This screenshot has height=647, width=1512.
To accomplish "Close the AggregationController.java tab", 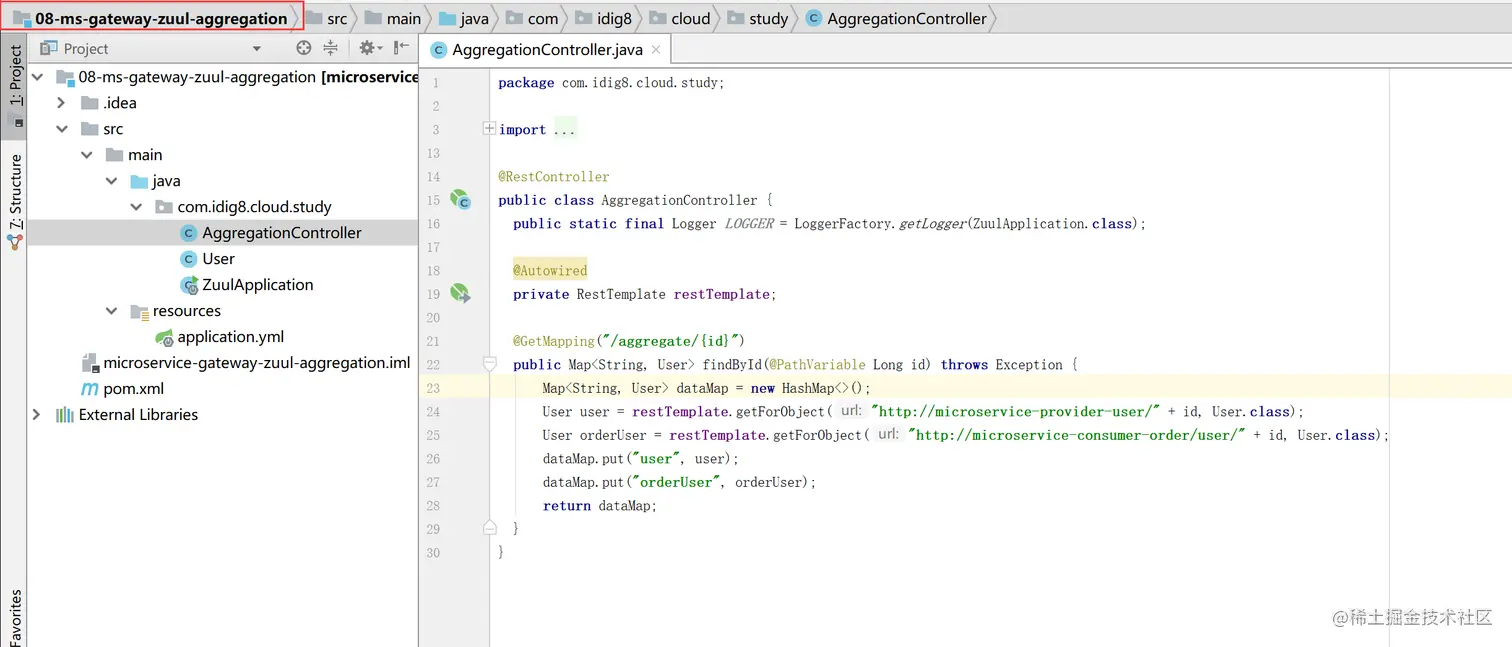I will (656, 49).
